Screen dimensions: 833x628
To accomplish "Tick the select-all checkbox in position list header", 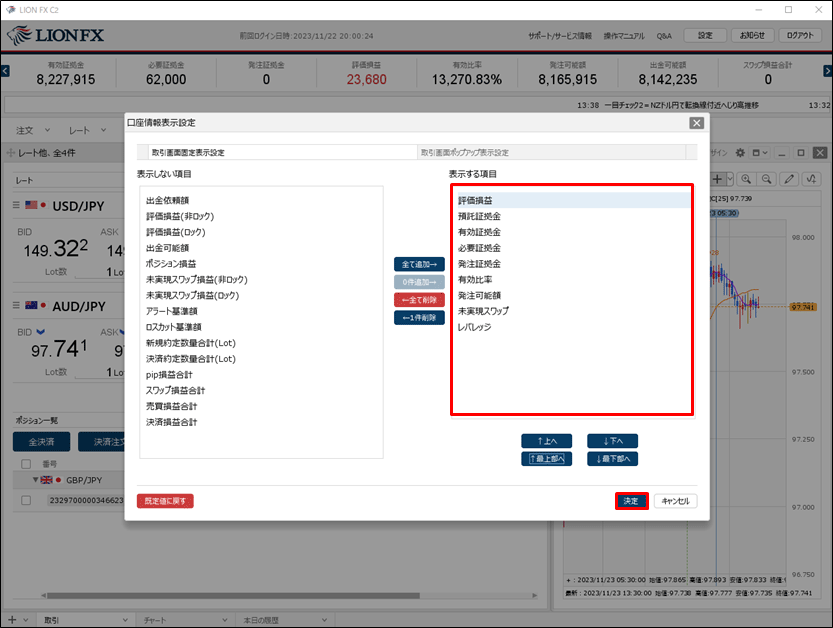I will (26, 464).
